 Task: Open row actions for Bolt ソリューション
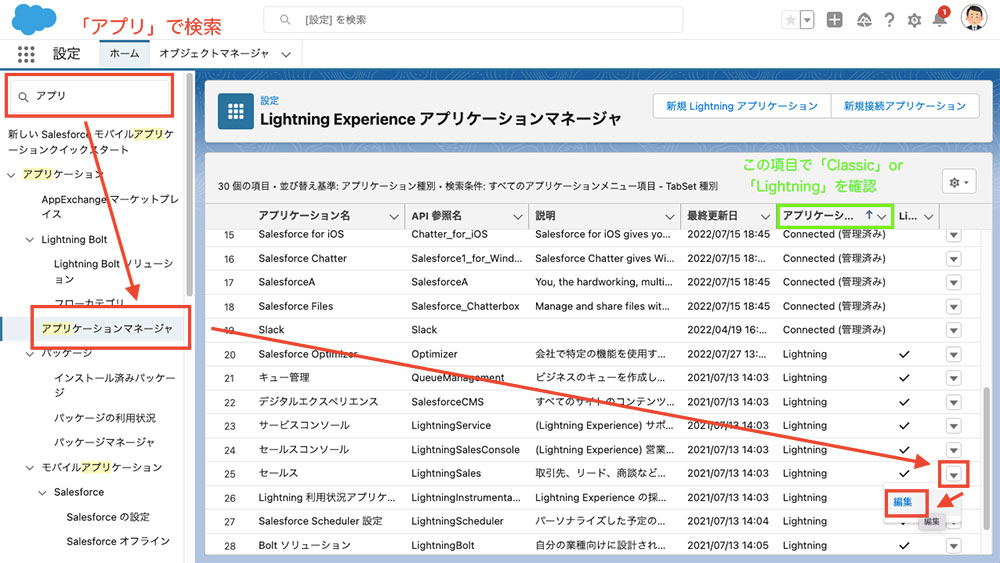pyautogui.click(x=953, y=546)
